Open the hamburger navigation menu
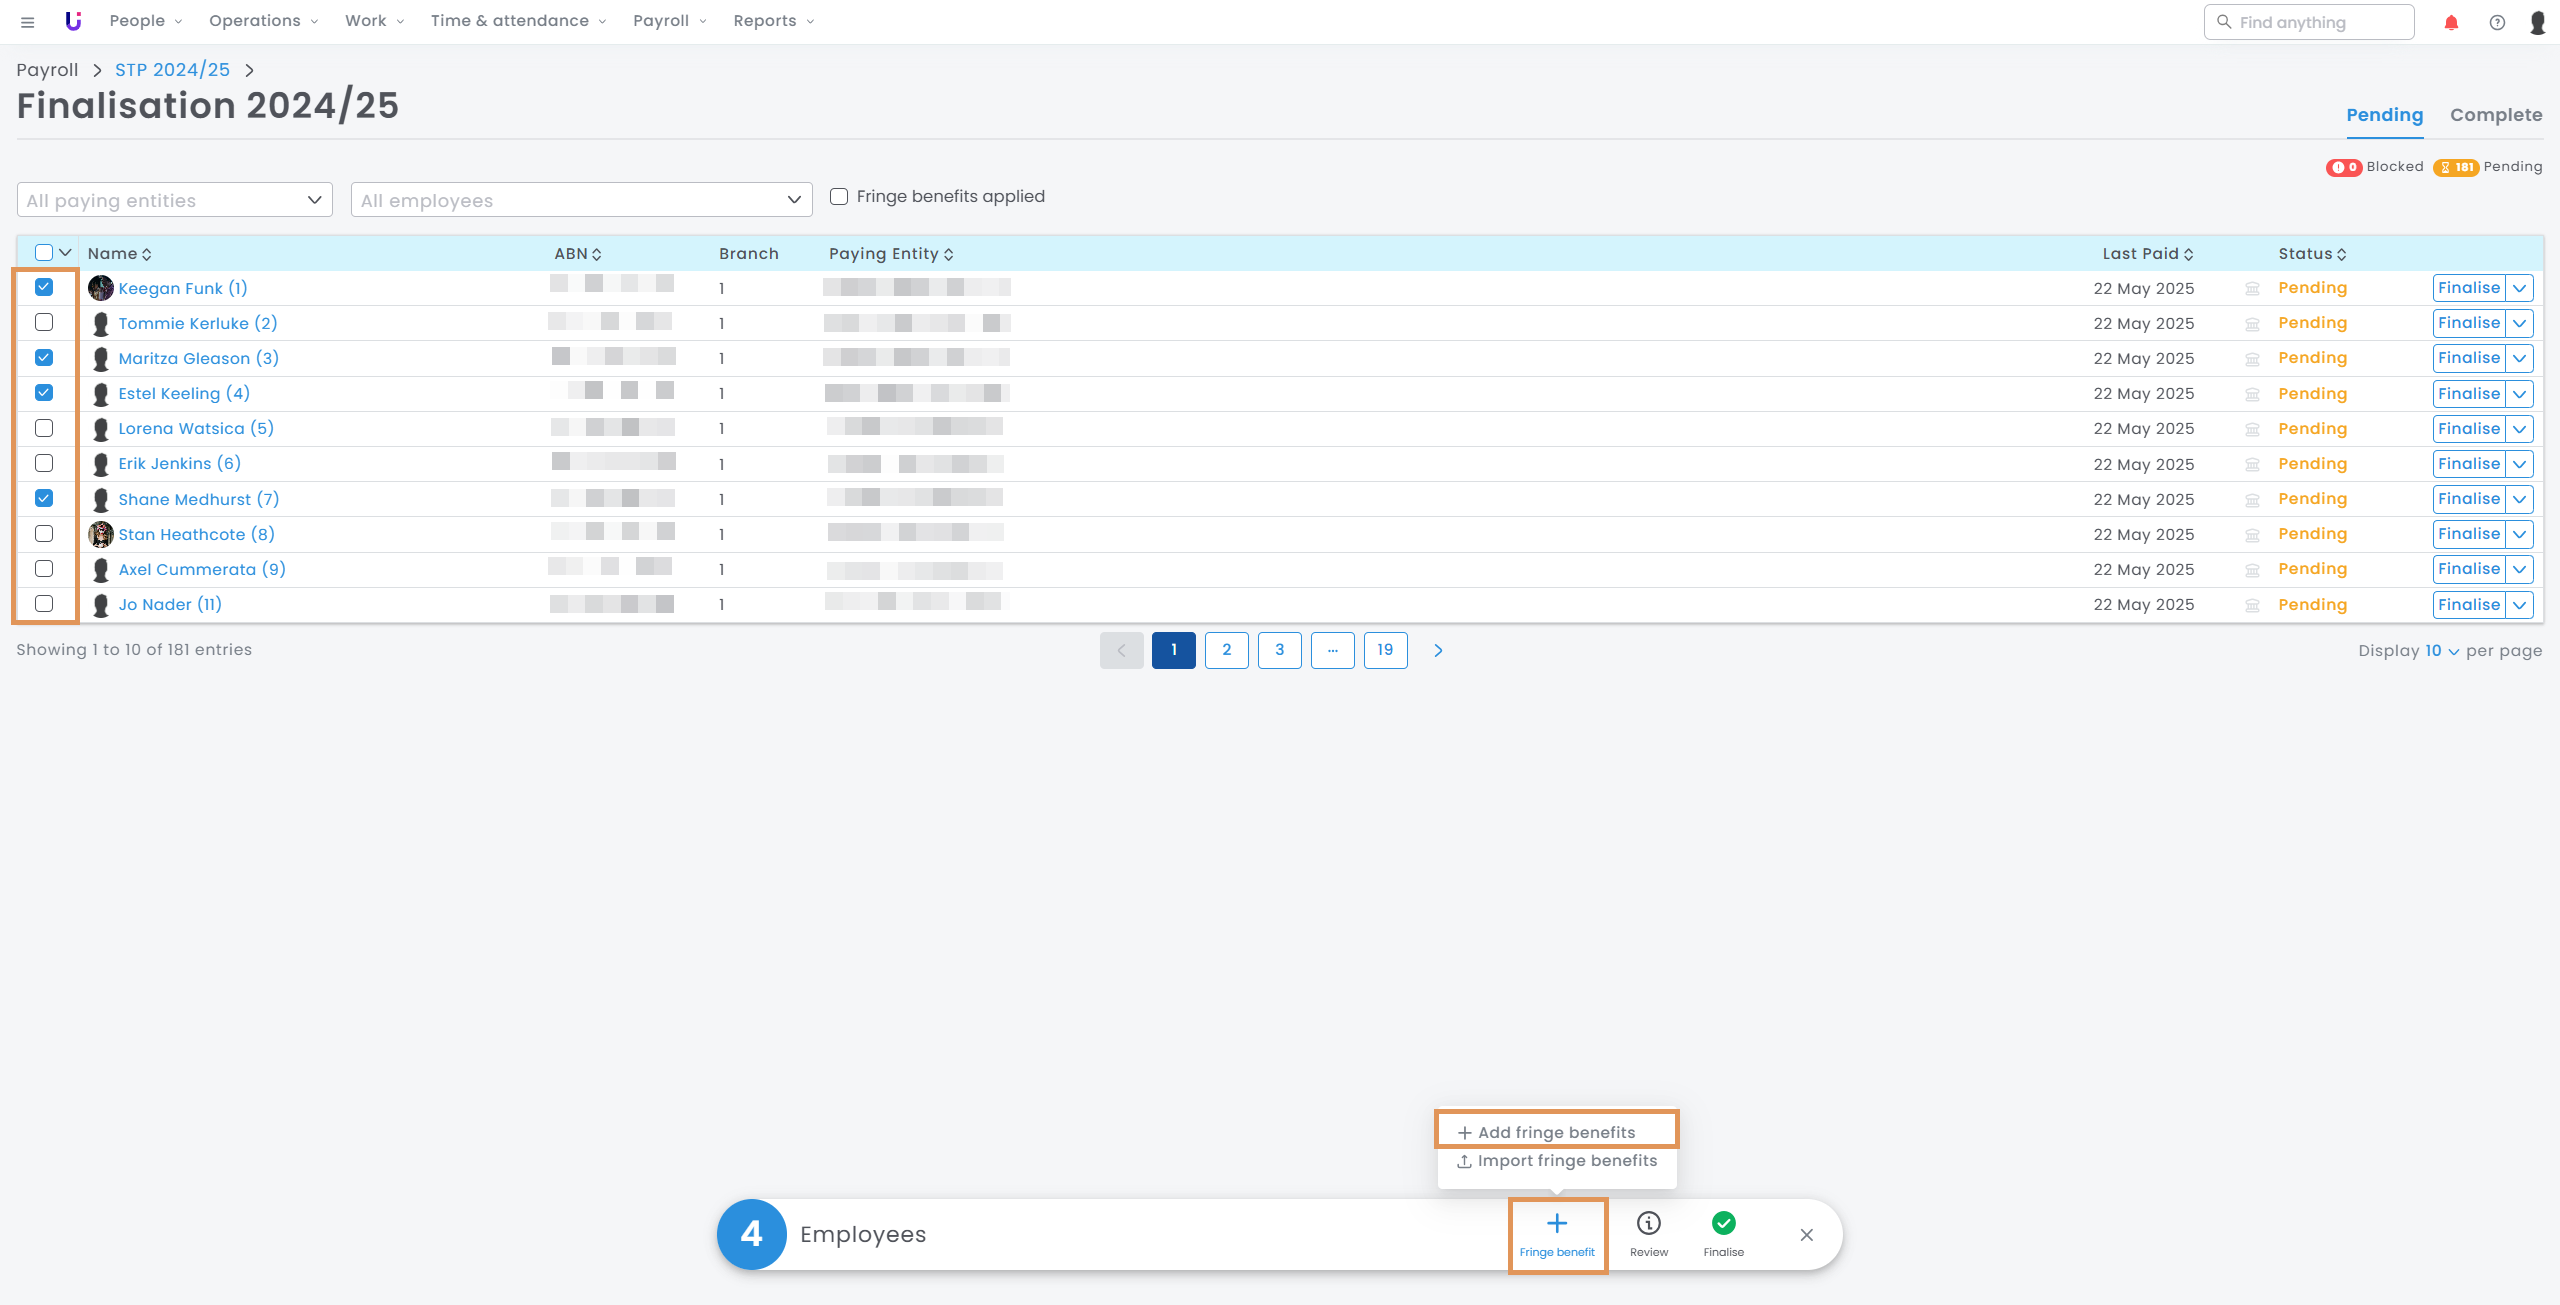Viewport: 2560px width, 1305px height. 27,22
